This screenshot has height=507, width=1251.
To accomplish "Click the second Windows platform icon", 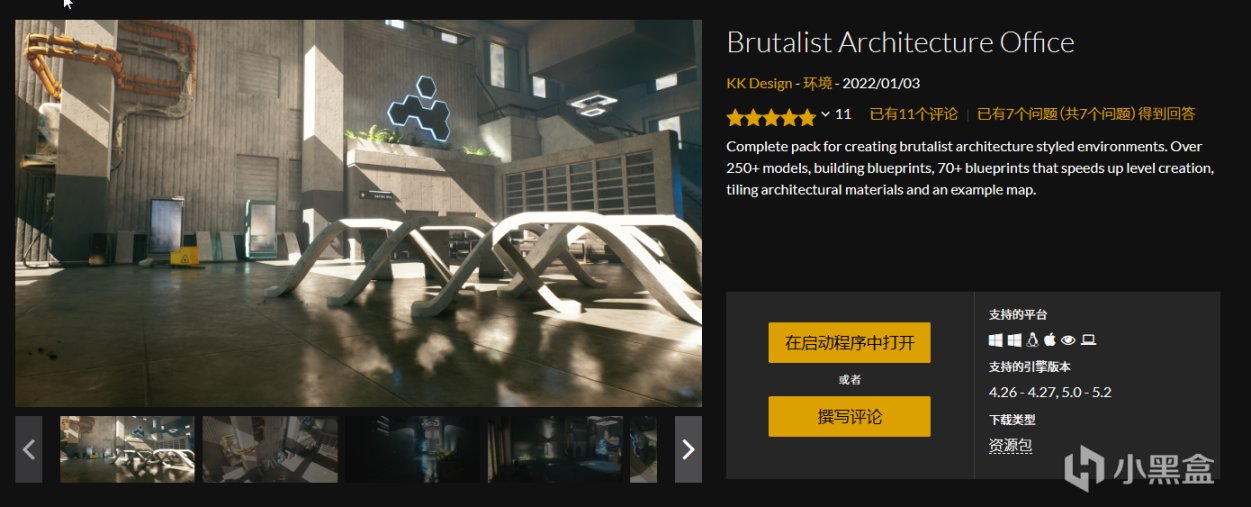I will [x=1014, y=340].
